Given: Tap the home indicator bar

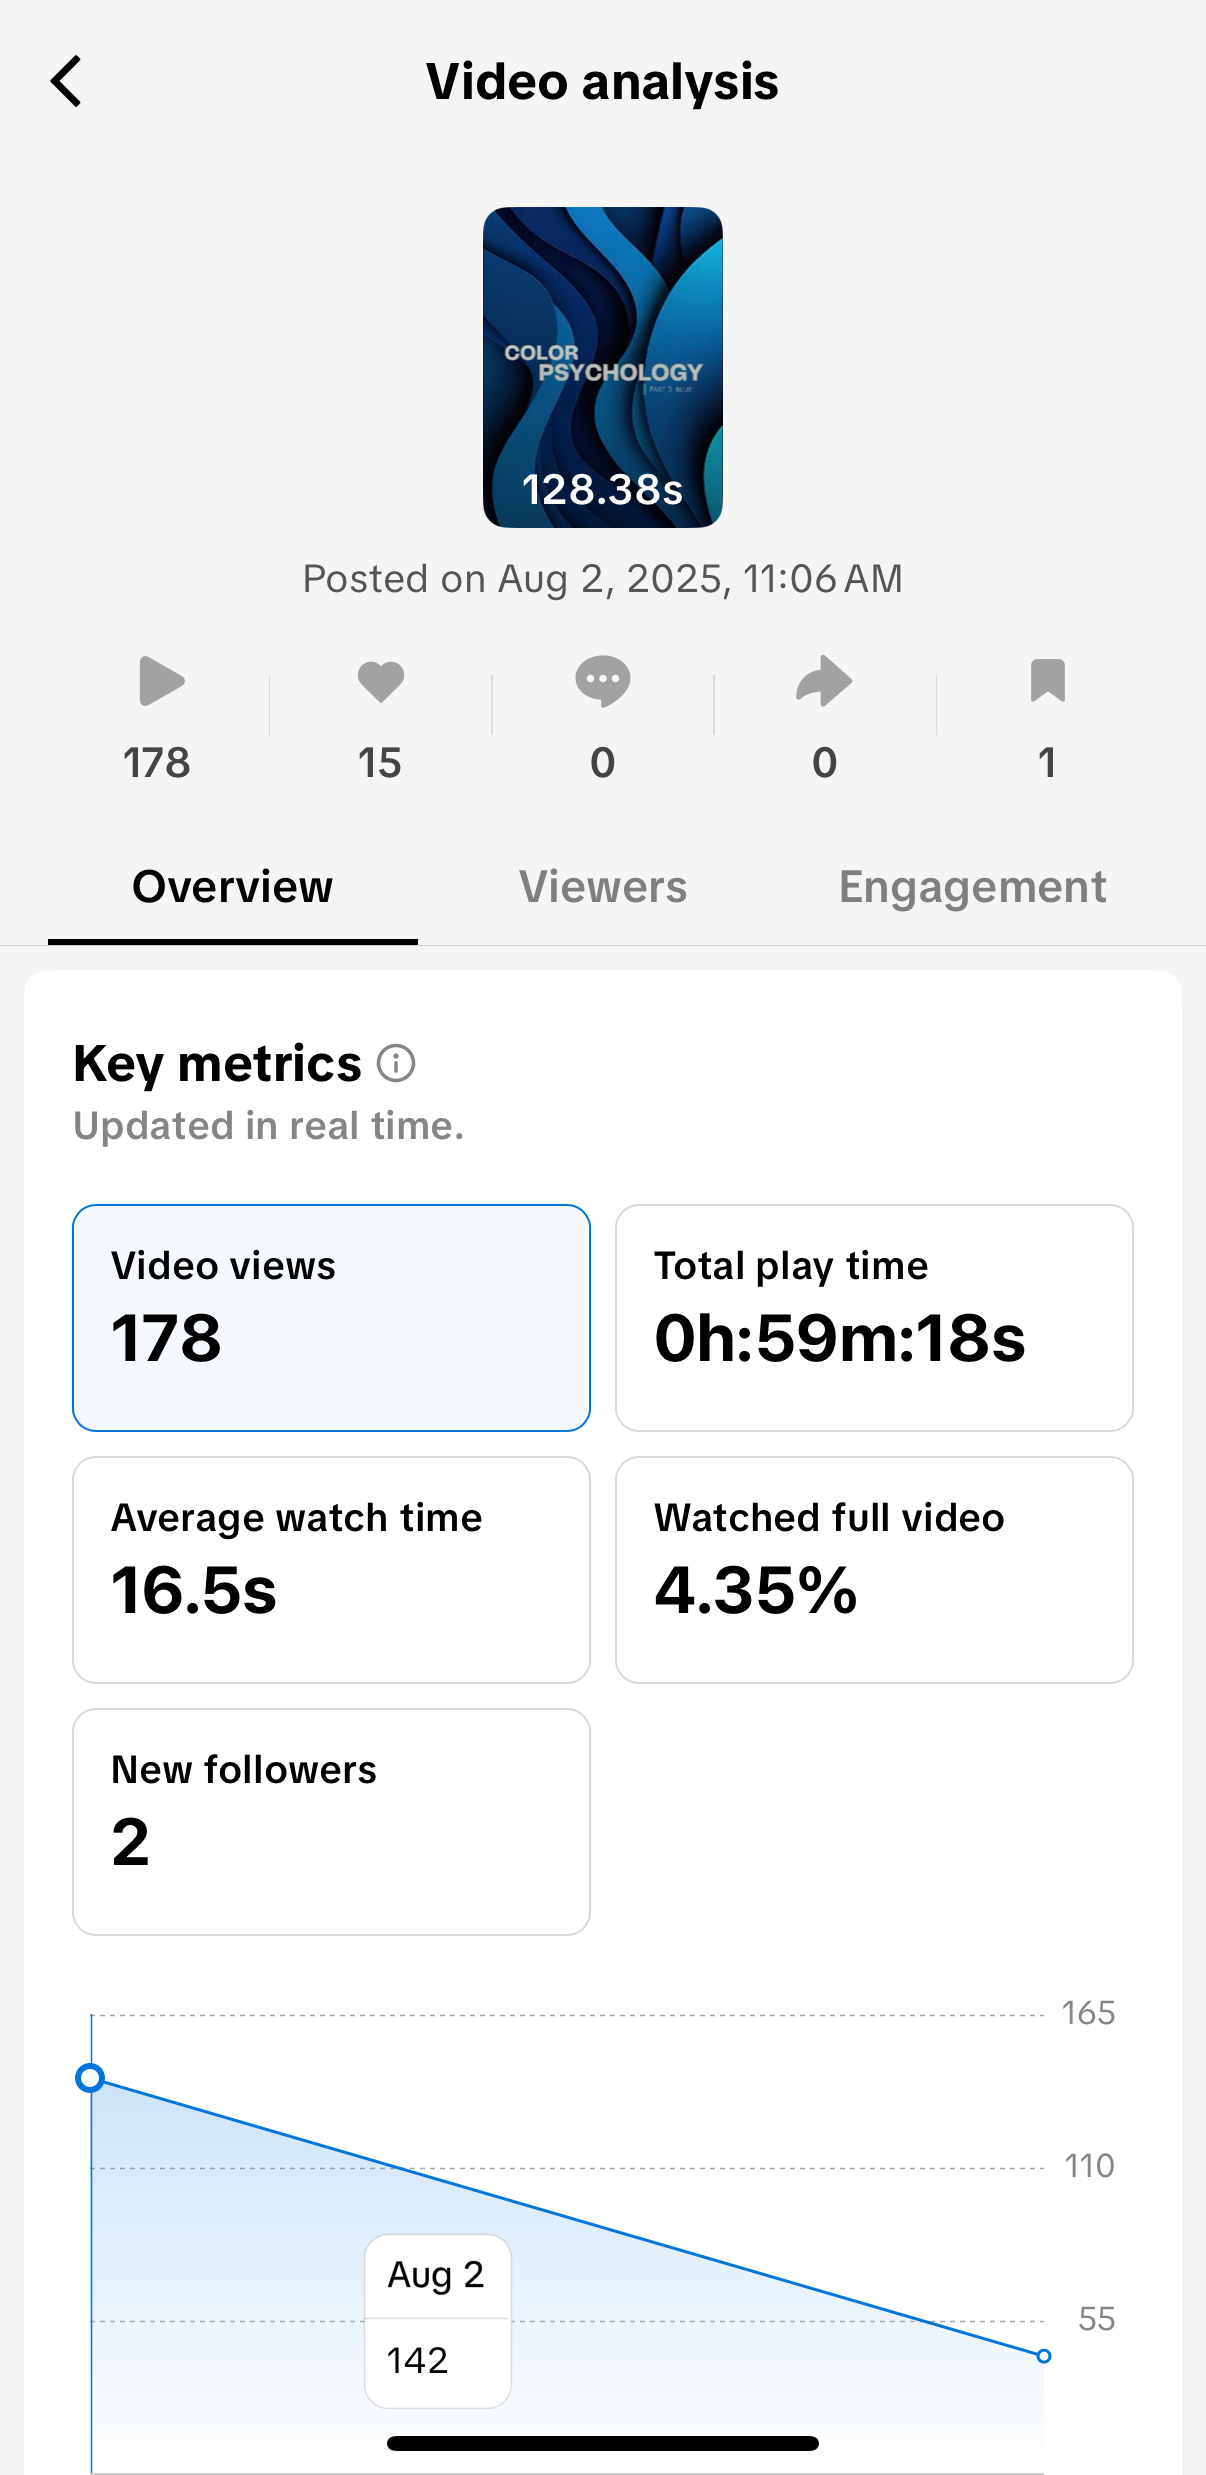Looking at the screenshot, I should pos(602,2443).
